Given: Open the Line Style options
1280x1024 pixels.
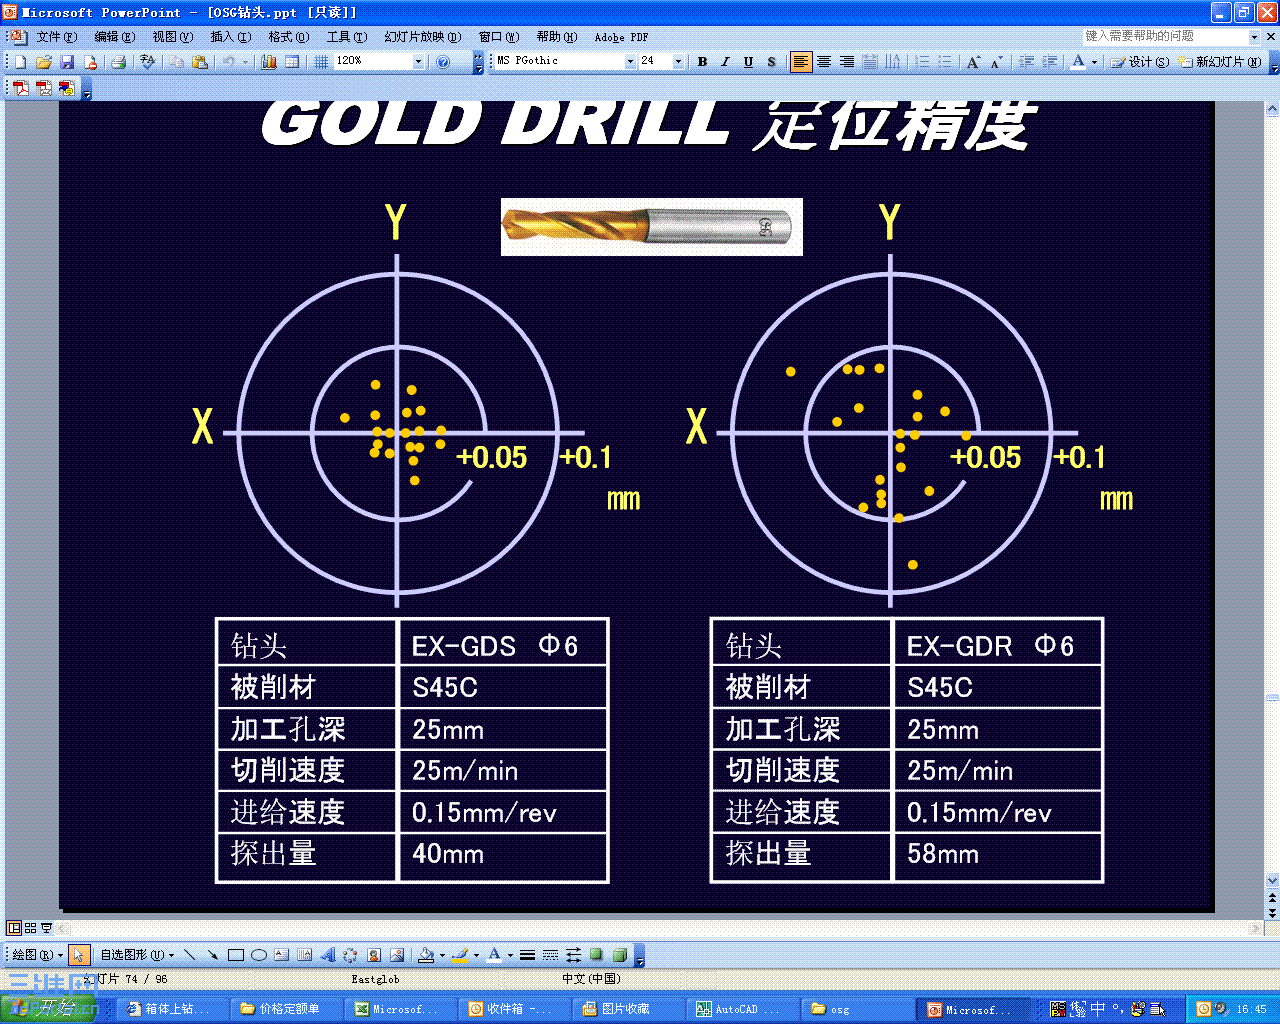Looking at the screenshot, I should 527,955.
